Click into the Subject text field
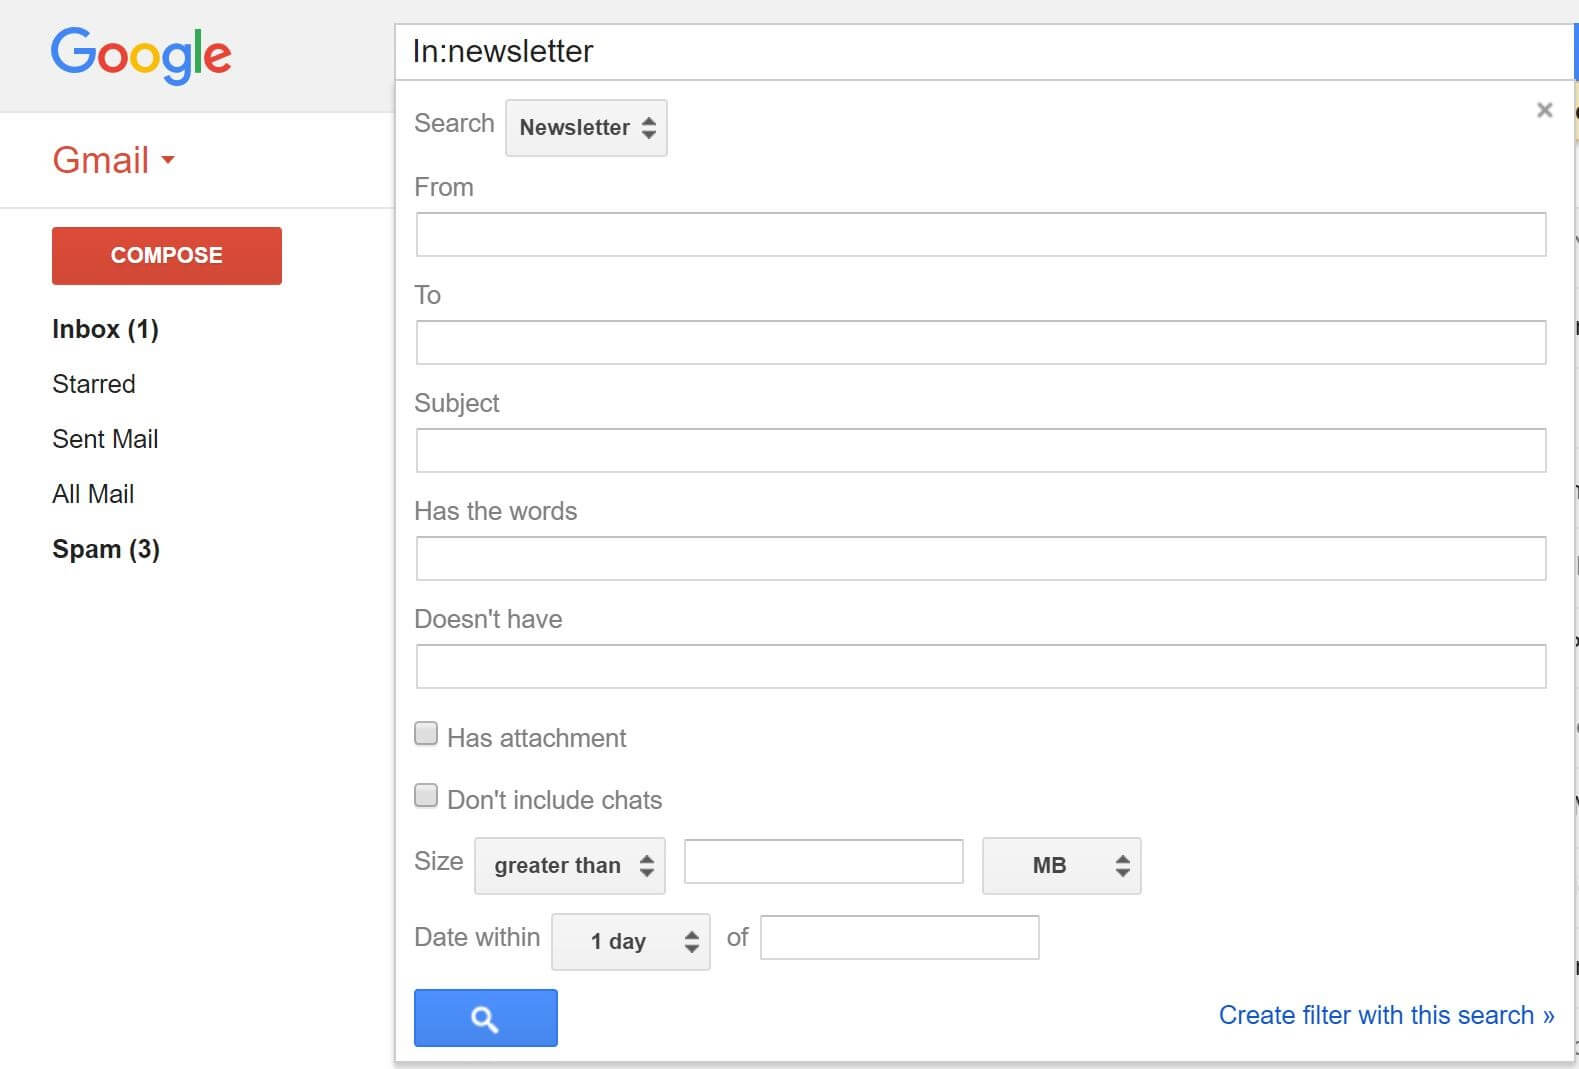 (980, 451)
